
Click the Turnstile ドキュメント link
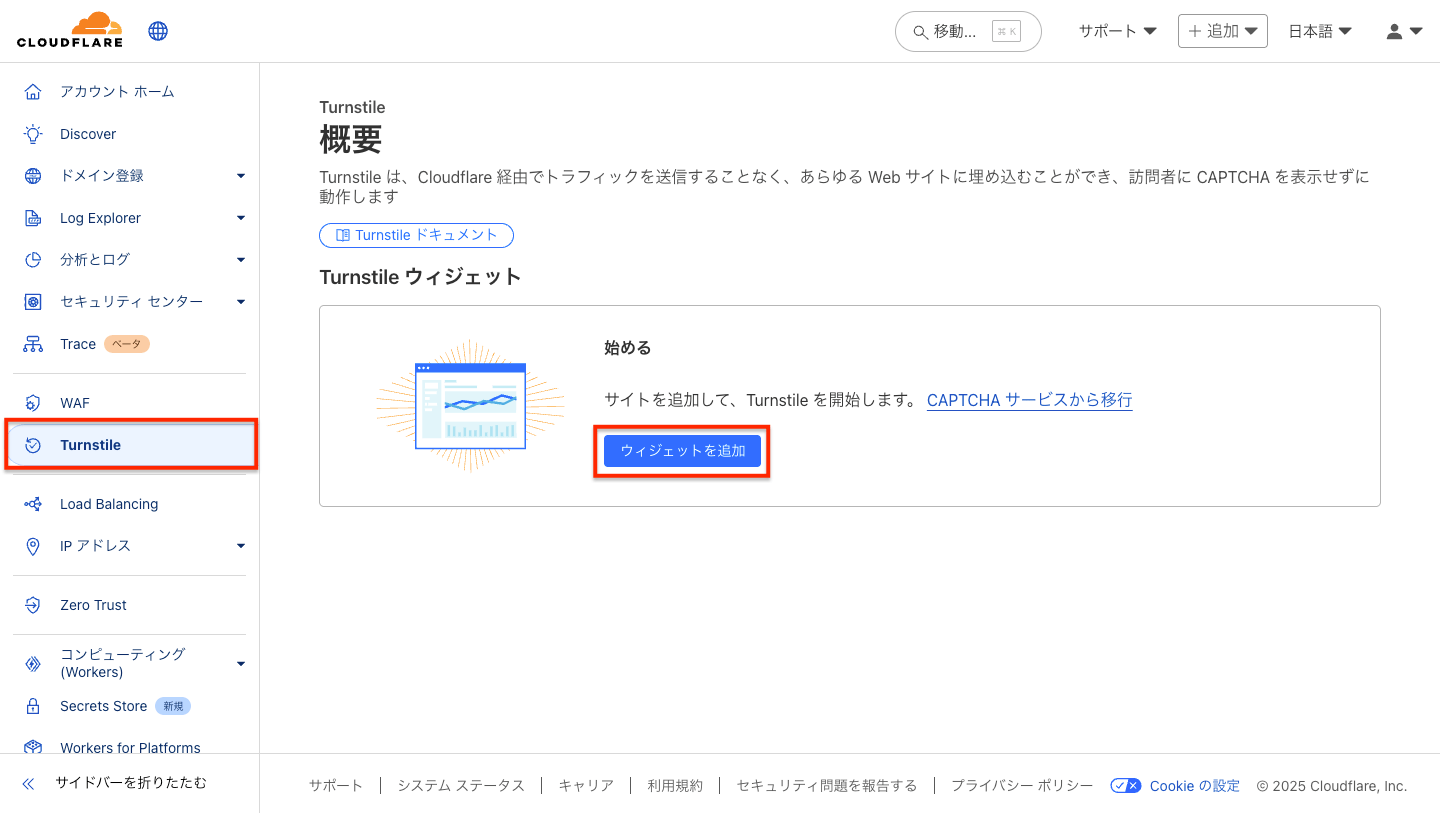pyautogui.click(x=416, y=234)
